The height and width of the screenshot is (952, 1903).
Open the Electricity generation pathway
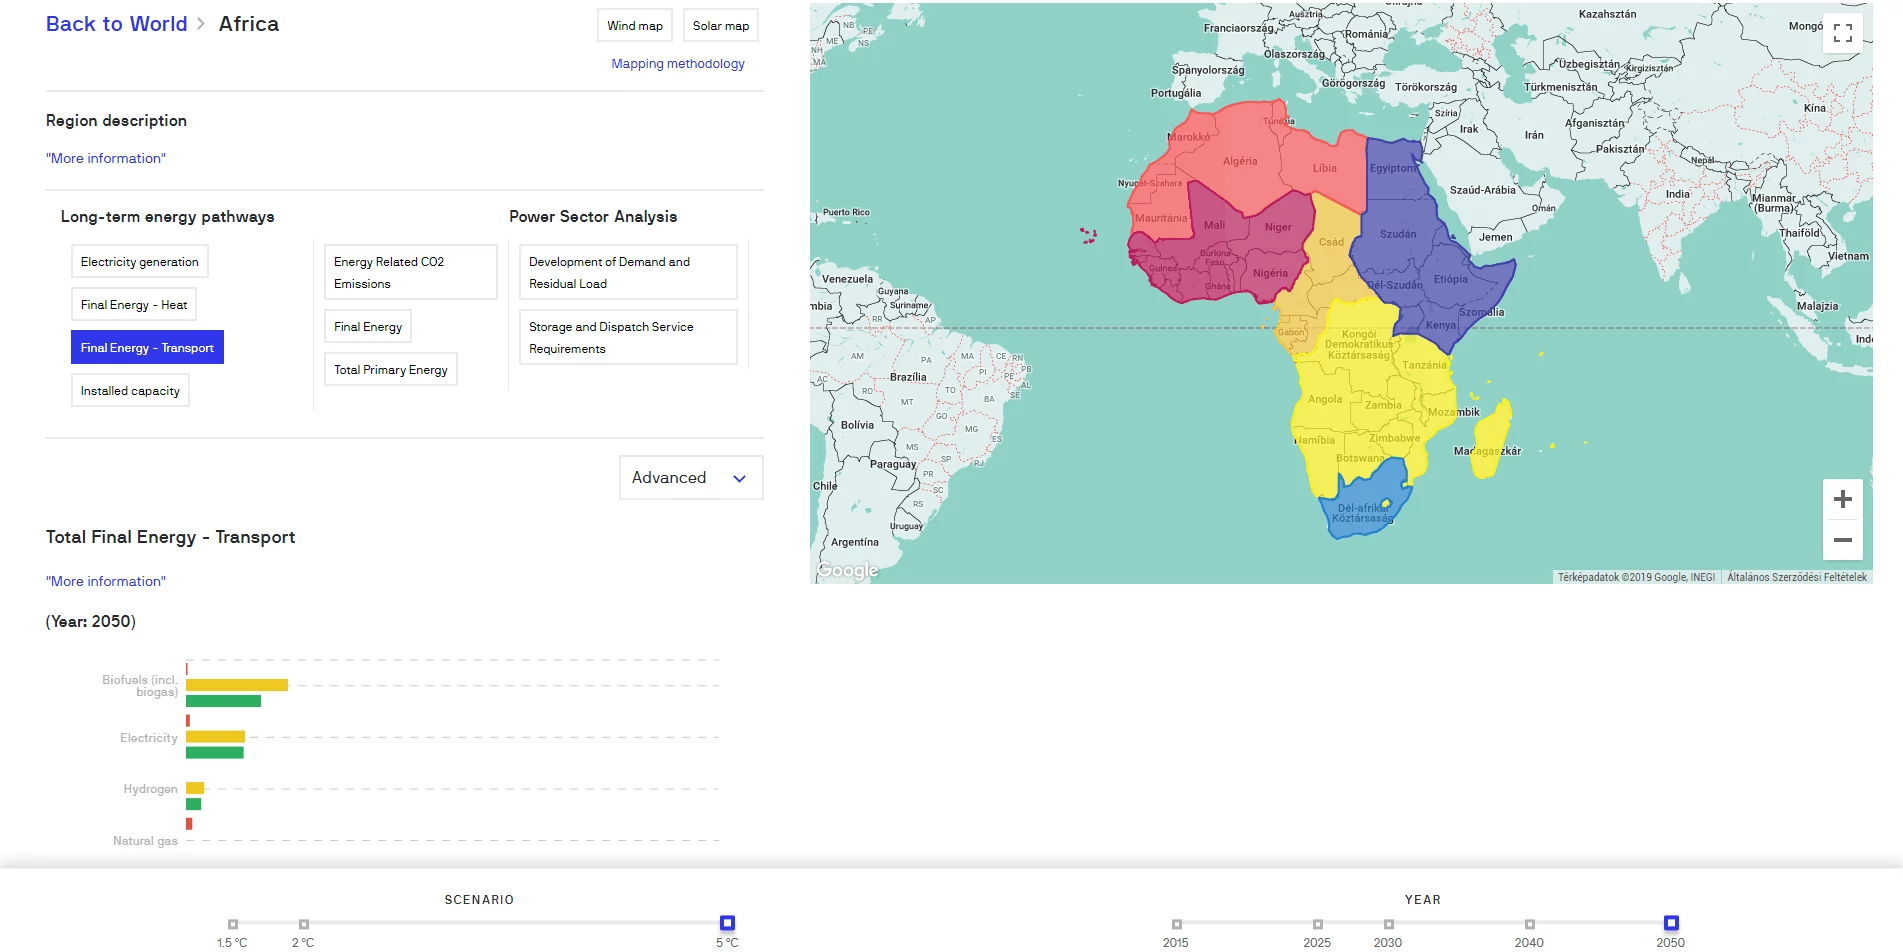pos(140,262)
